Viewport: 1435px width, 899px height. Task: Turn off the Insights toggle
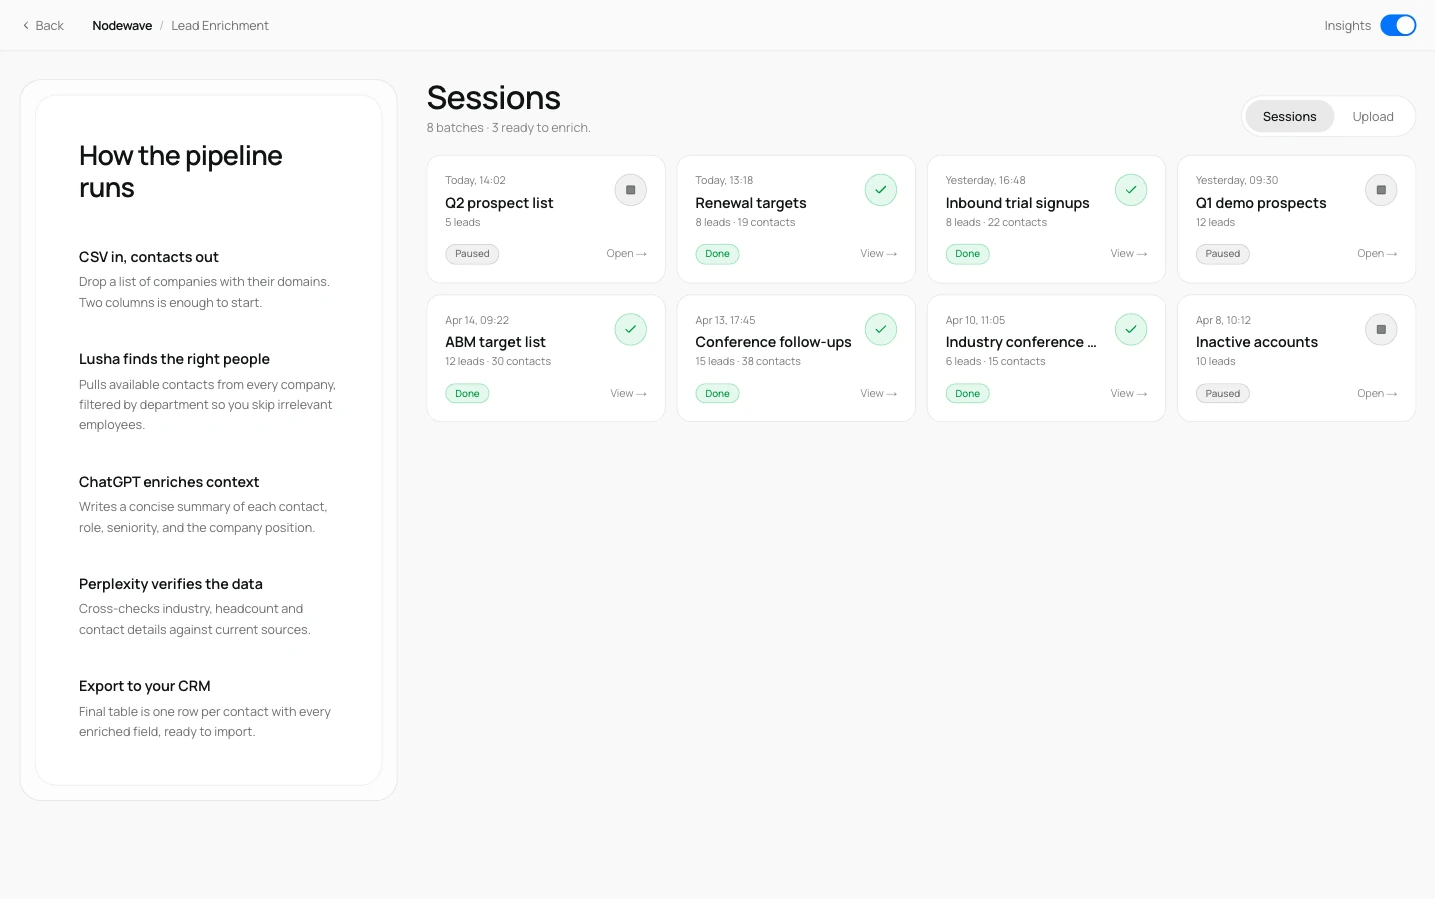click(x=1398, y=25)
